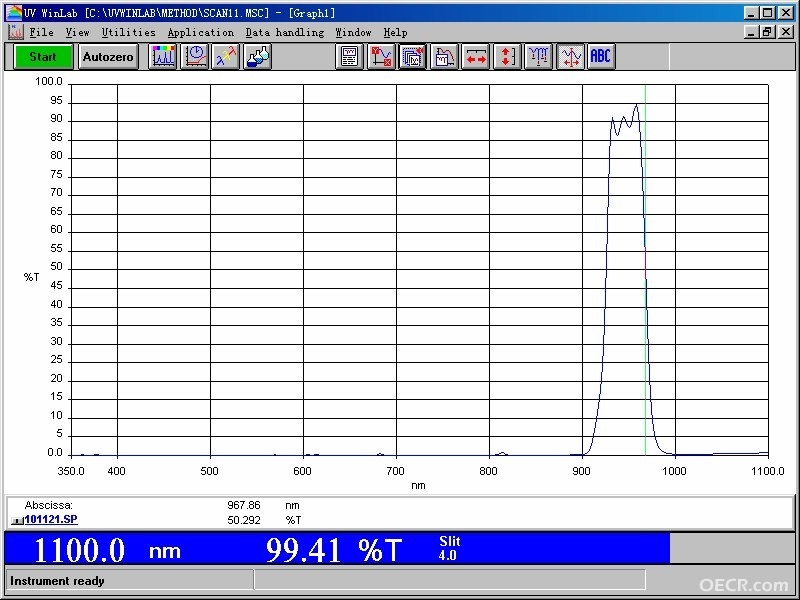Open the Data handling menu

pos(285,33)
